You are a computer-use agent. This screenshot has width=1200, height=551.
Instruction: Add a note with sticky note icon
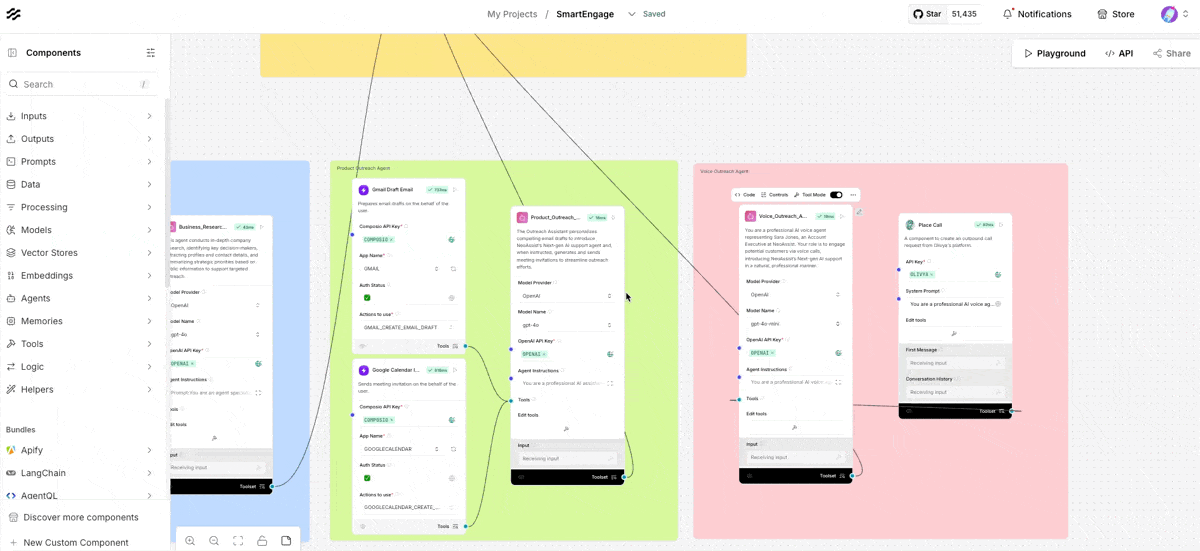[x=286, y=541]
